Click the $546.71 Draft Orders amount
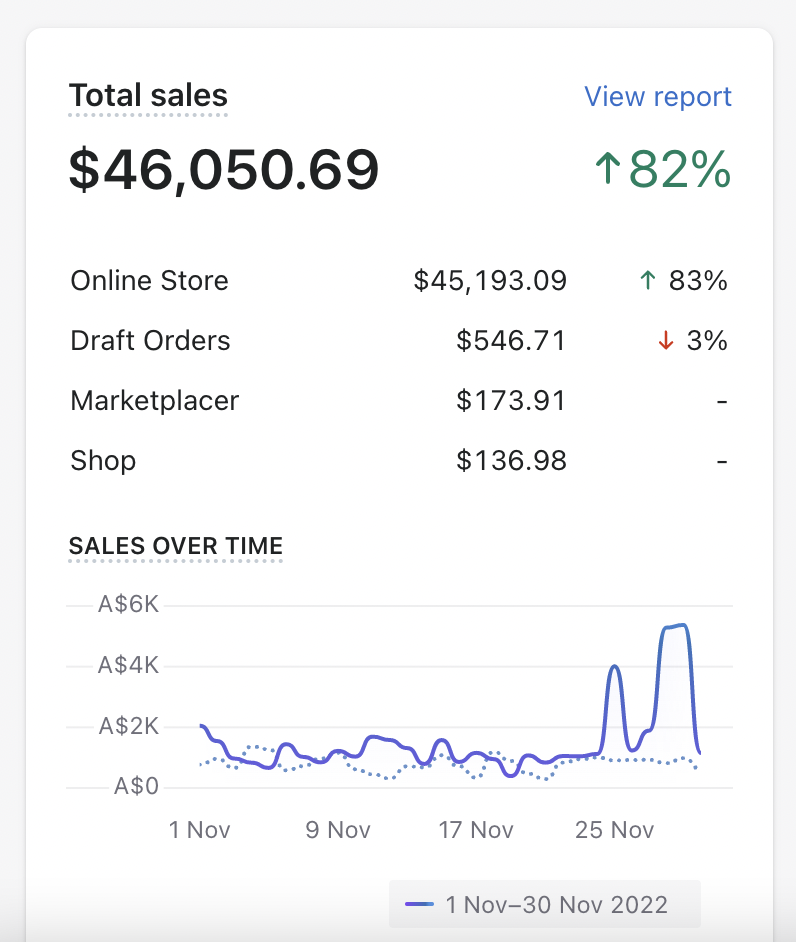796x942 pixels. [x=511, y=342]
